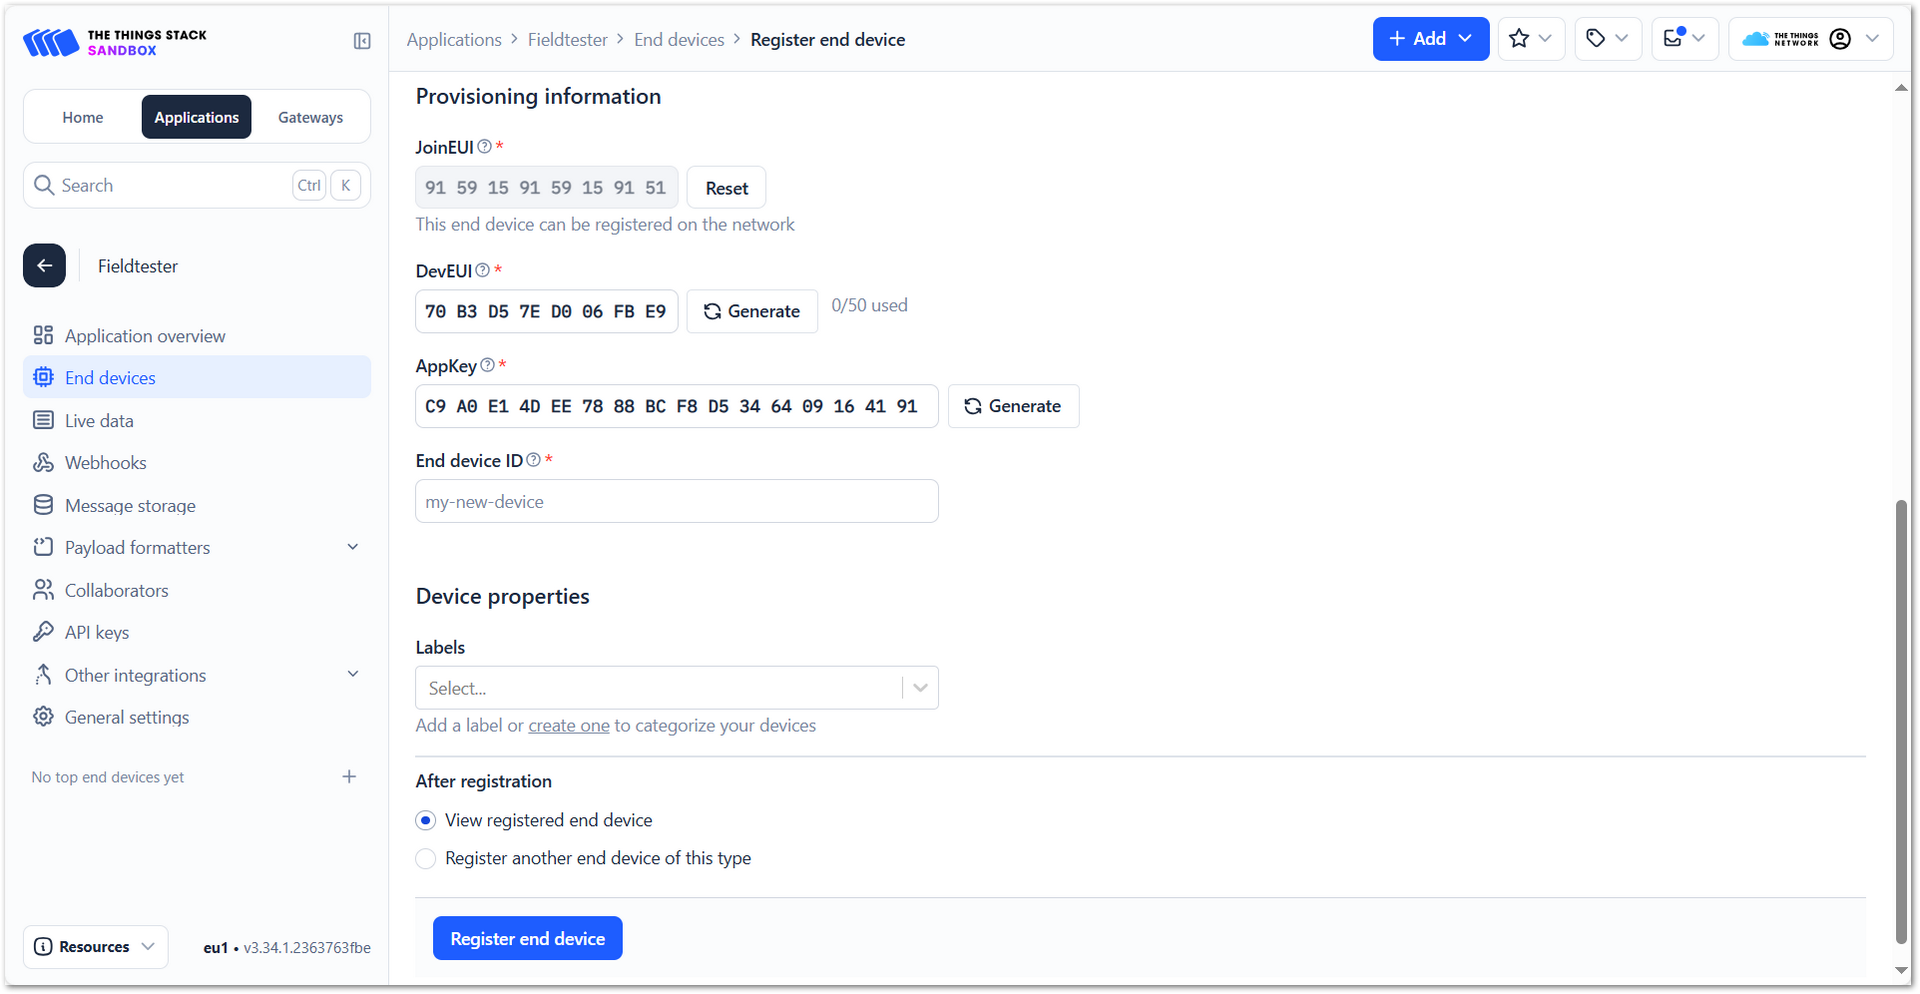1920x994 pixels.
Task: Open Live data in the sidebar
Action: point(99,421)
